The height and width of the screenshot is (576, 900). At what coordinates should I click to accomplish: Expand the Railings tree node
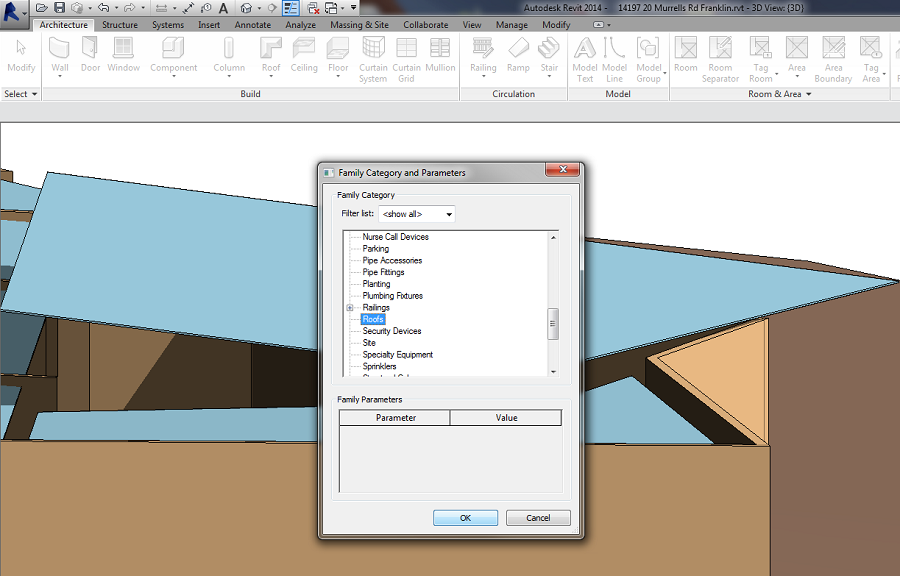coord(350,308)
